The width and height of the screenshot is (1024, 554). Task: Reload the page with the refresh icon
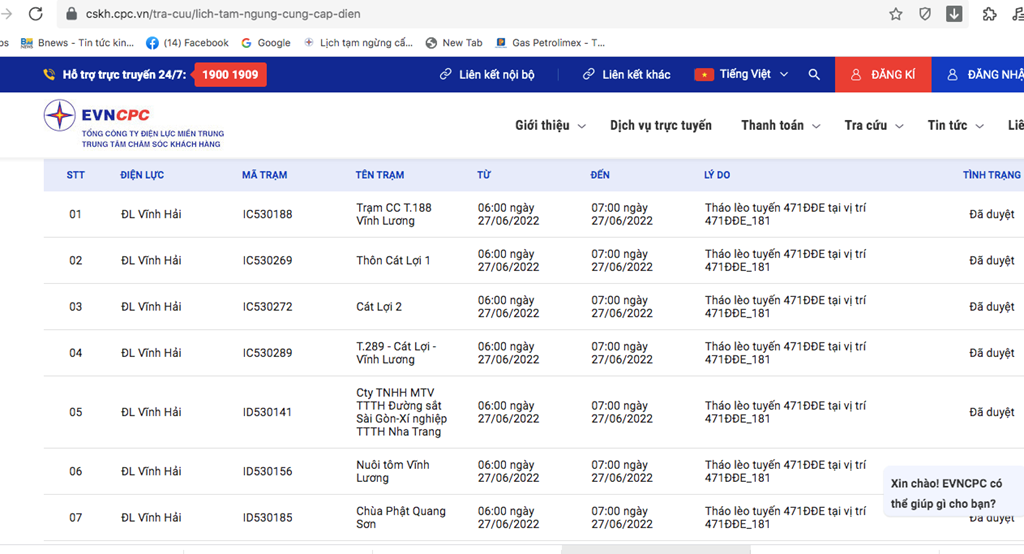[x=36, y=14]
